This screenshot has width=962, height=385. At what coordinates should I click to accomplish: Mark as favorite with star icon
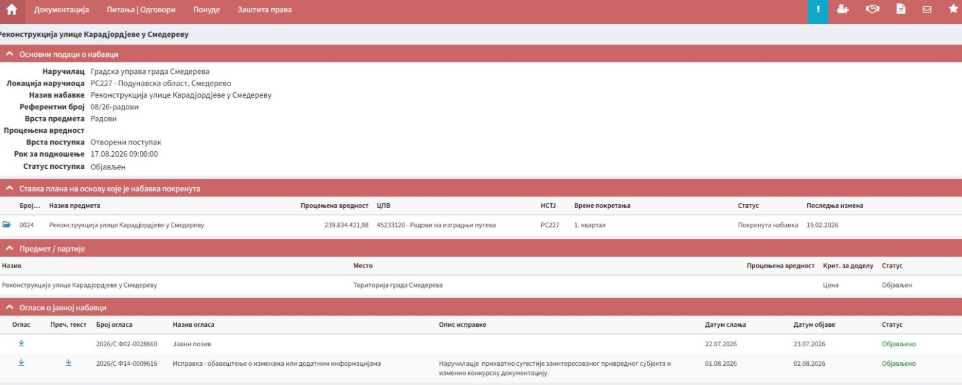[953, 10]
